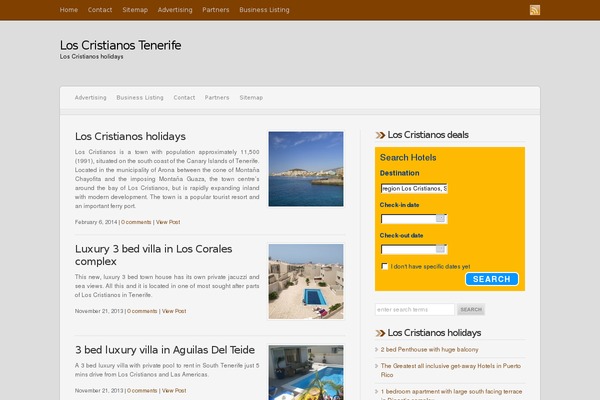600x400 pixels.
Task: Open Business Listing in the top brown bar
Action: coord(264,10)
